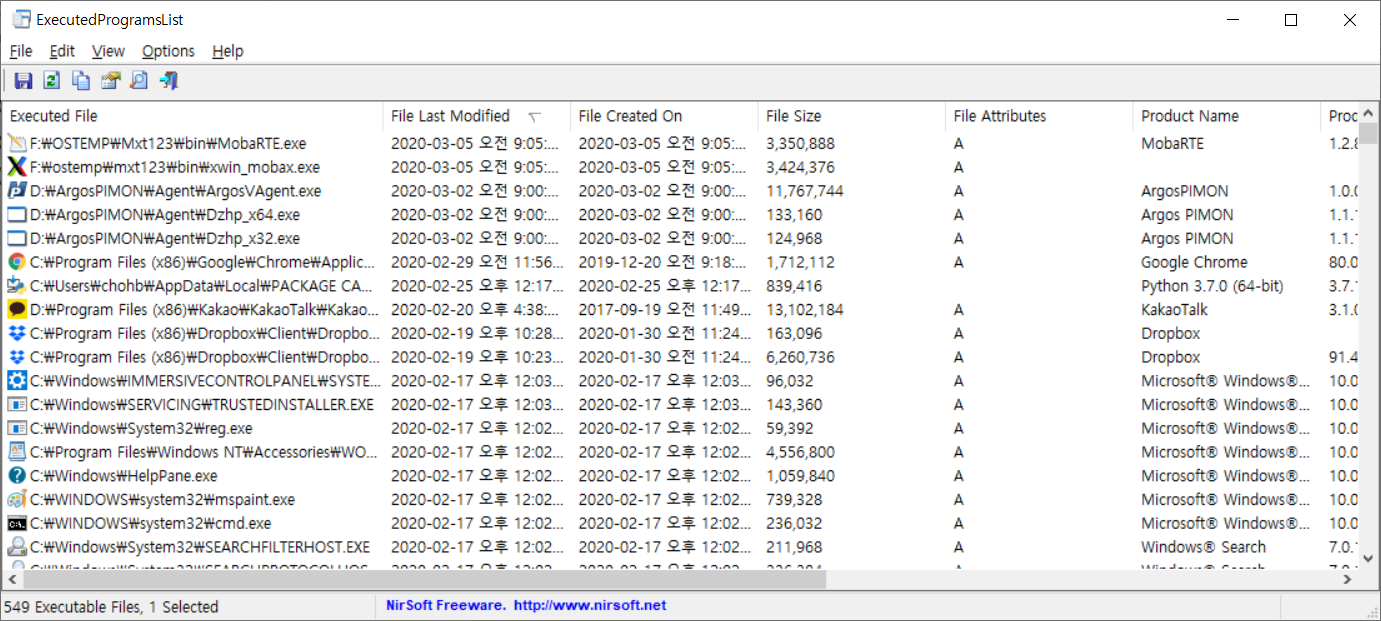The image size is (1381, 621).
Task: Click the ArgosPIMON product name cell
Action: point(1185,191)
